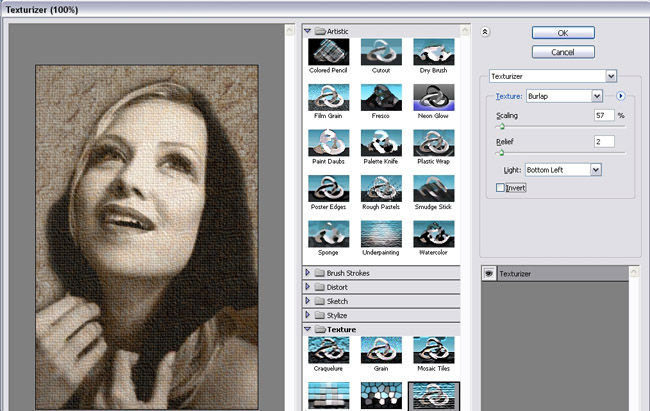The height and width of the screenshot is (411, 650).
Task: Select the Rough Pastels filter
Action: tap(381, 188)
